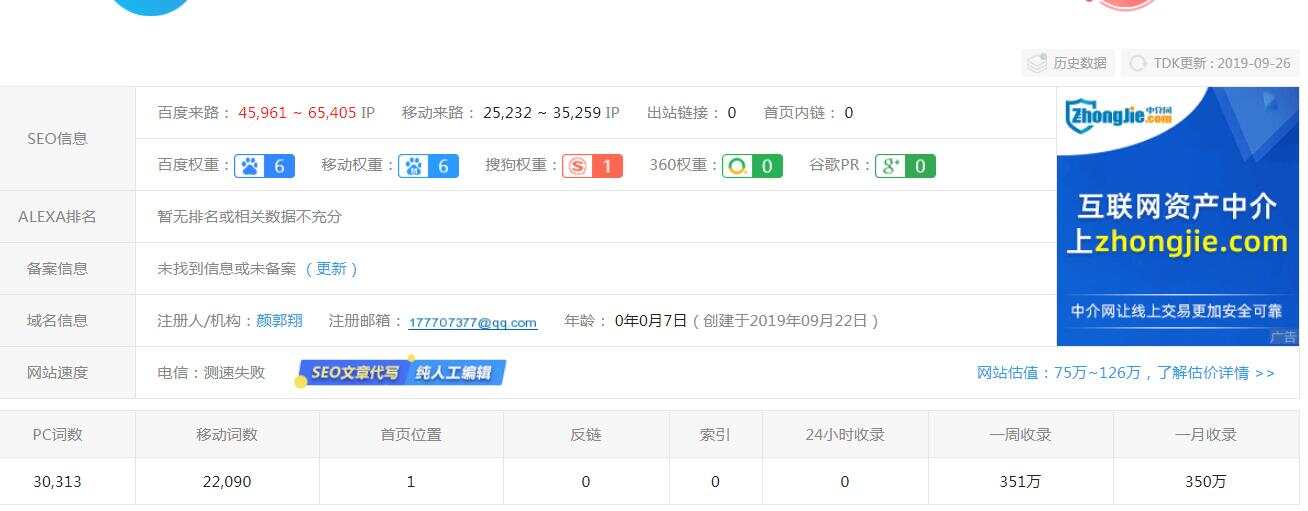
Task: Click the Google PR g+ icon badge
Action: point(891,166)
